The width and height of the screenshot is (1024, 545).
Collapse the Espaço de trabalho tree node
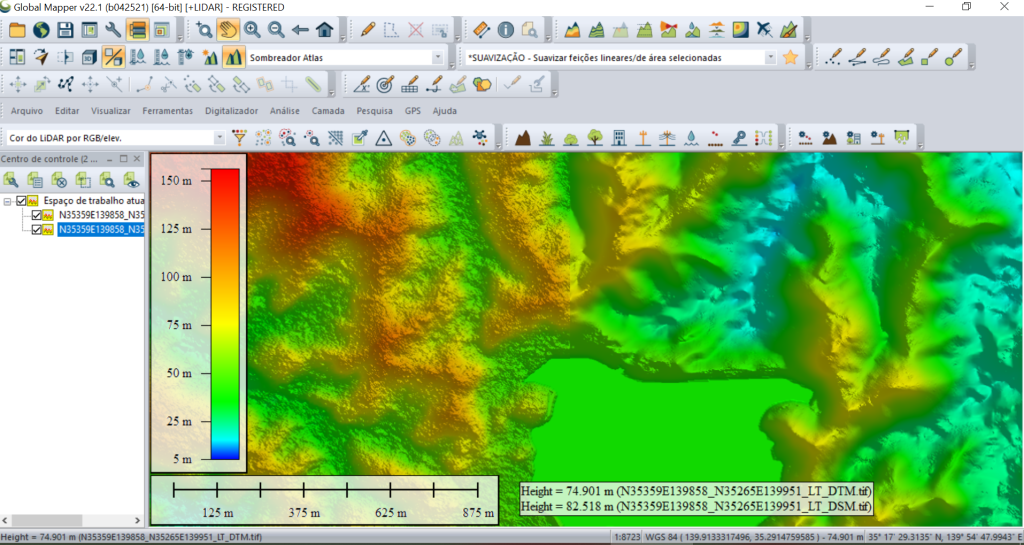(8, 201)
